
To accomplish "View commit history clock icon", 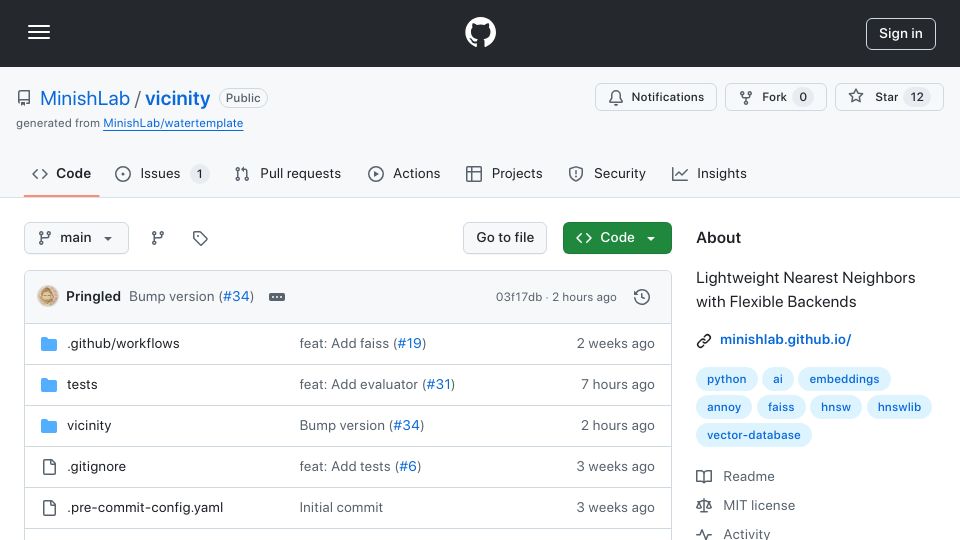I will pos(642,297).
